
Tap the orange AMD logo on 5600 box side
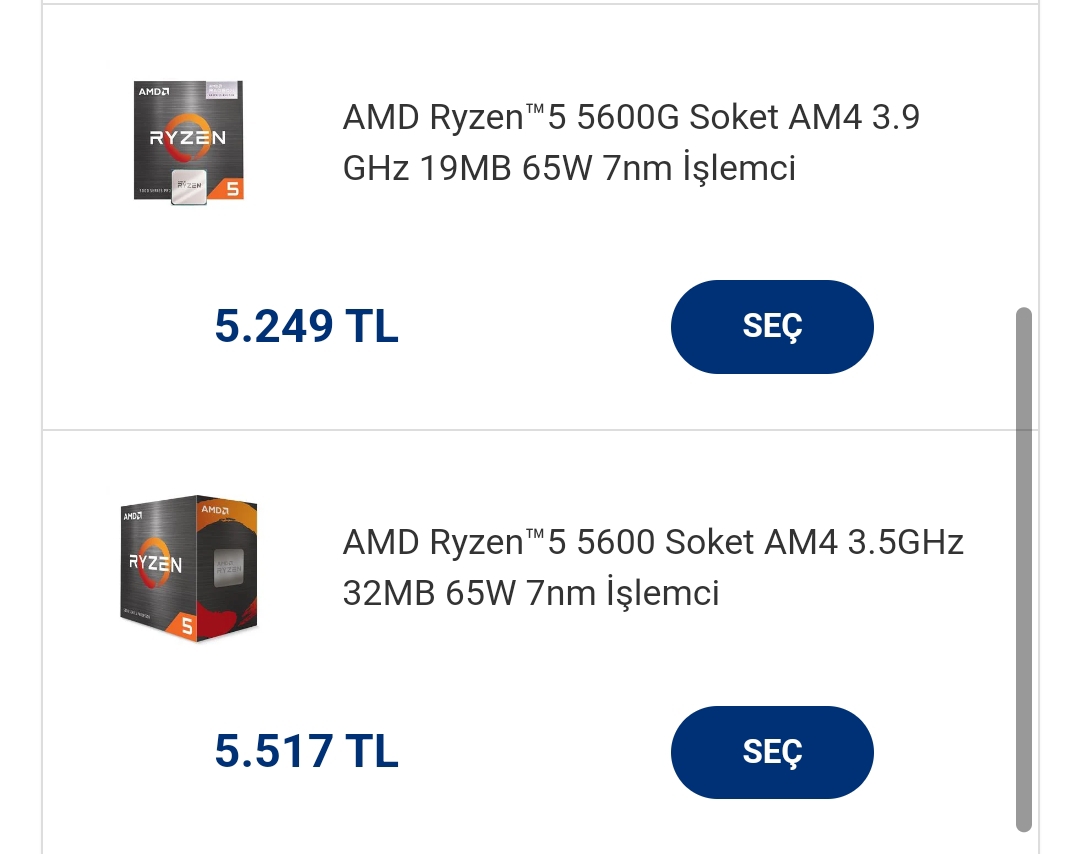pyautogui.click(x=215, y=510)
